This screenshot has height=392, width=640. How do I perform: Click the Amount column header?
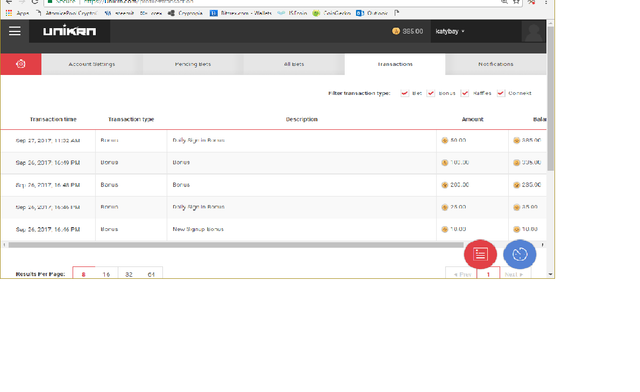pos(473,119)
